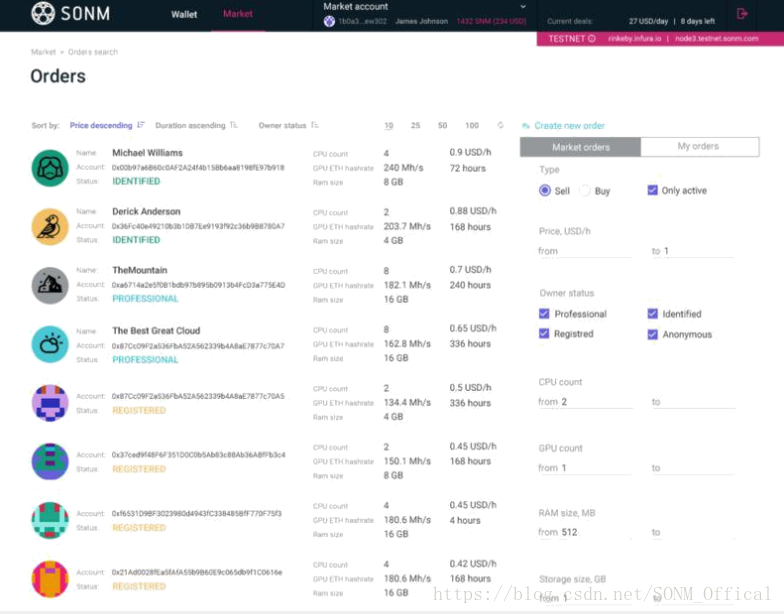Image resolution: width=784 pixels, height=614 pixels.
Task: Click the 0.88 USD/h price
Action: tap(473, 211)
